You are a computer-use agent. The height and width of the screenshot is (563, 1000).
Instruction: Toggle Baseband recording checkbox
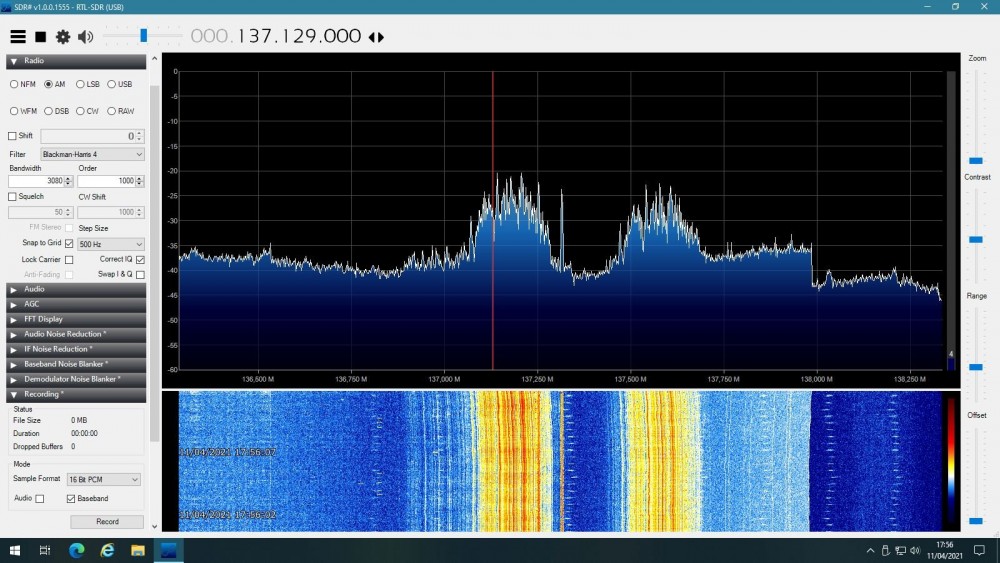(71, 499)
